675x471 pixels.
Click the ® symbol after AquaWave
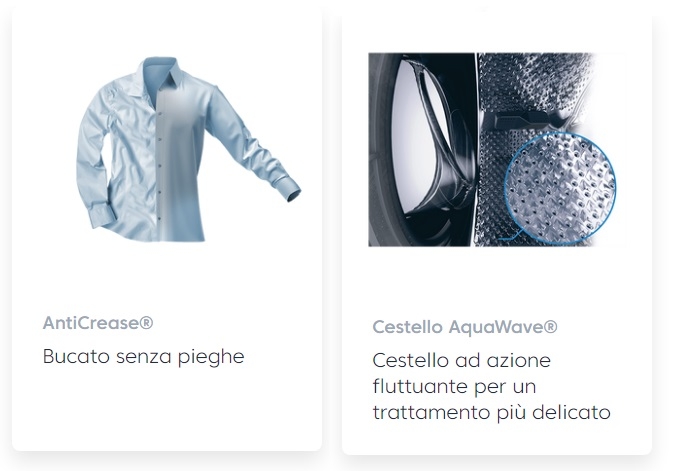551,326
